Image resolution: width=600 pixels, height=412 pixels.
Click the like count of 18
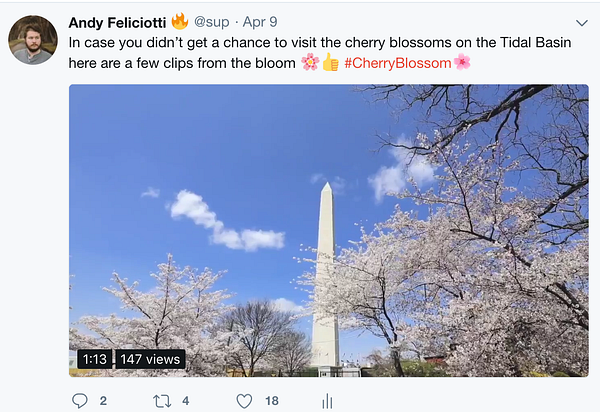pos(272,401)
